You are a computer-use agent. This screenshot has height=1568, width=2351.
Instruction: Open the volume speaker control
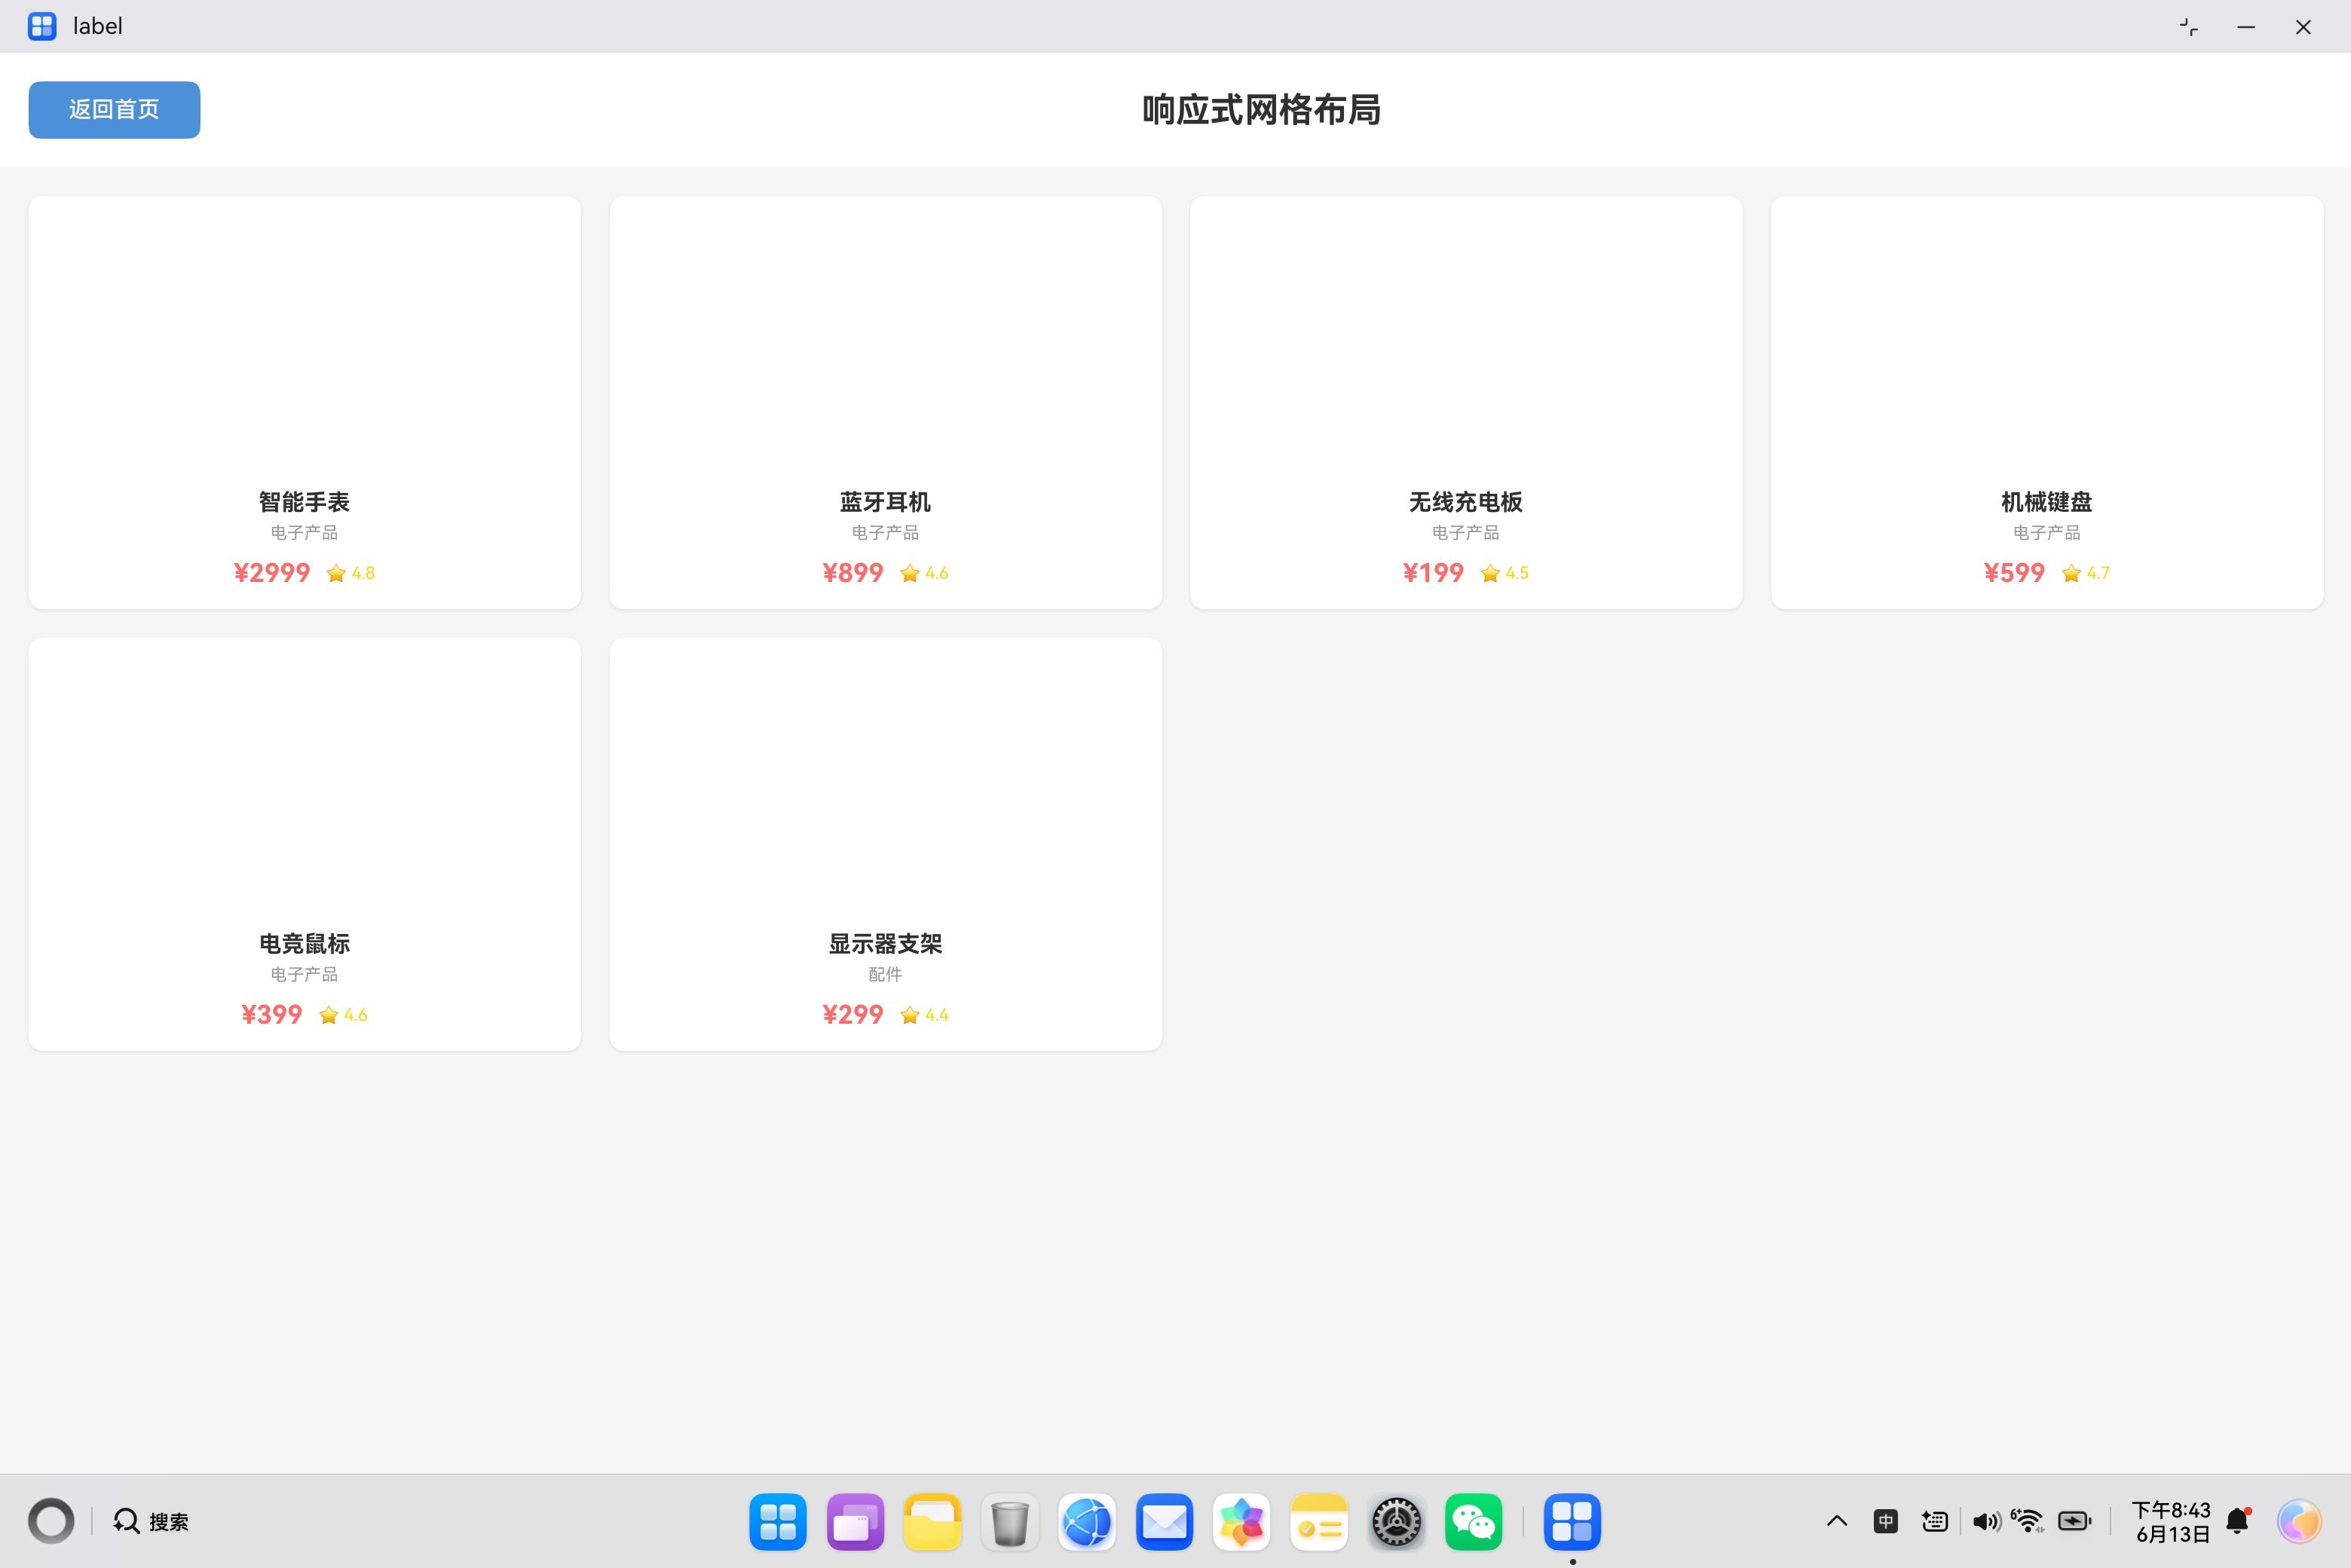click(1986, 1521)
